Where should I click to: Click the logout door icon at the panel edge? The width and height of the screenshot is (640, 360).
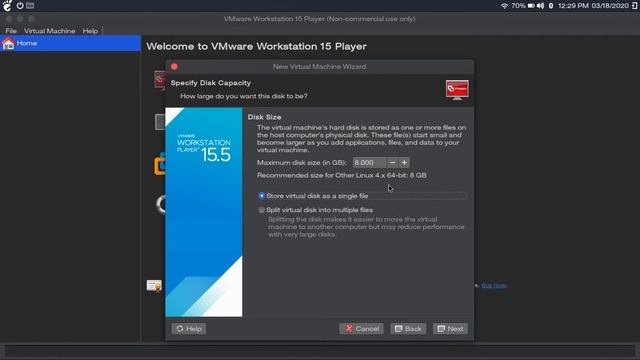(635, 6)
